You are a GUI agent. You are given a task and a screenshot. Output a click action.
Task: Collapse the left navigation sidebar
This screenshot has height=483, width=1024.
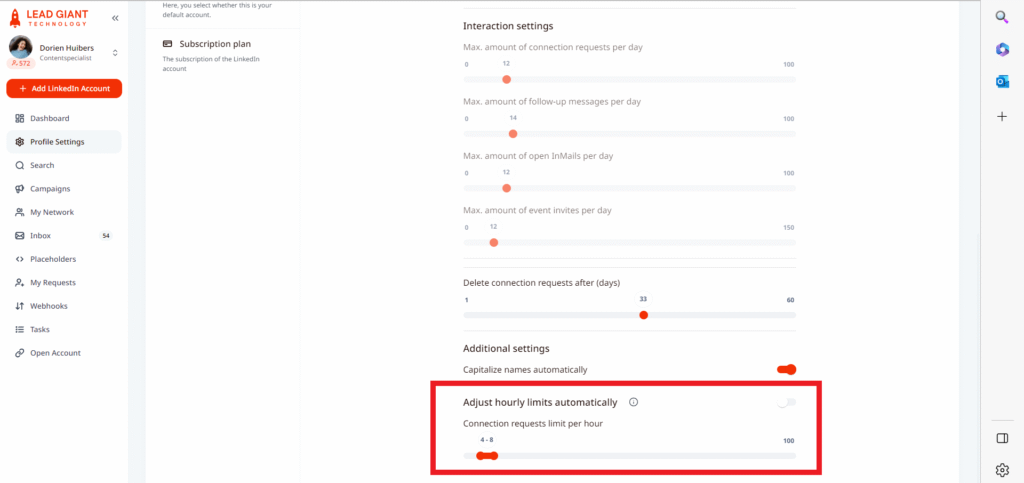(x=115, y=18)
